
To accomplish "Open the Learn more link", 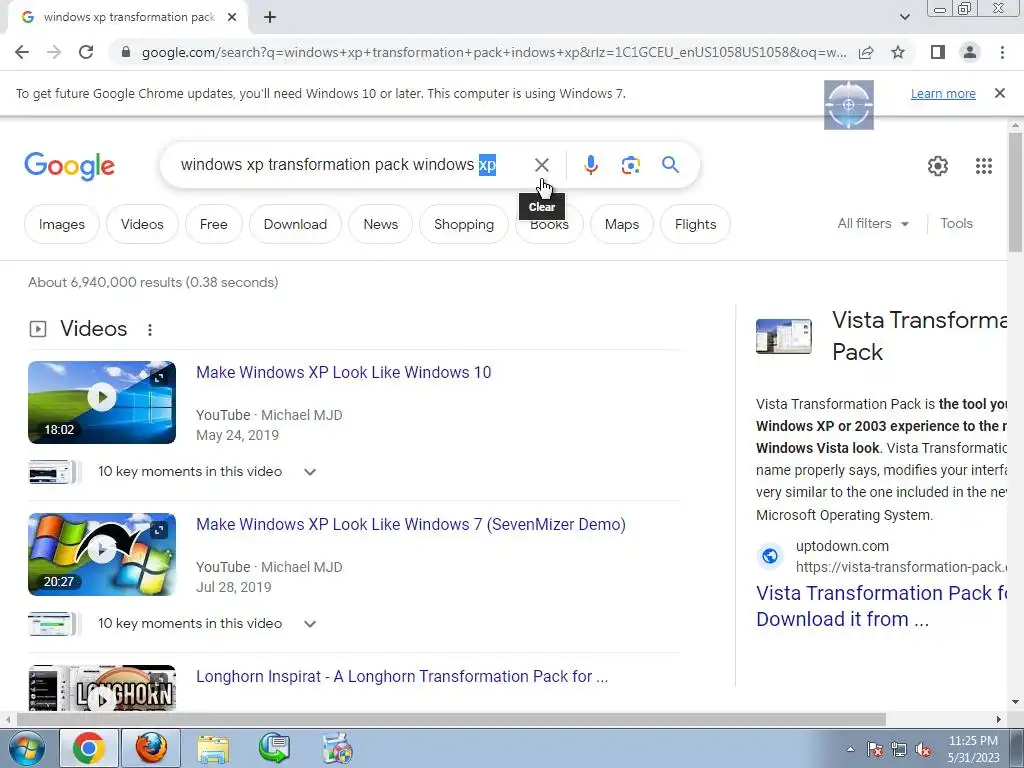I will point(943,93).
